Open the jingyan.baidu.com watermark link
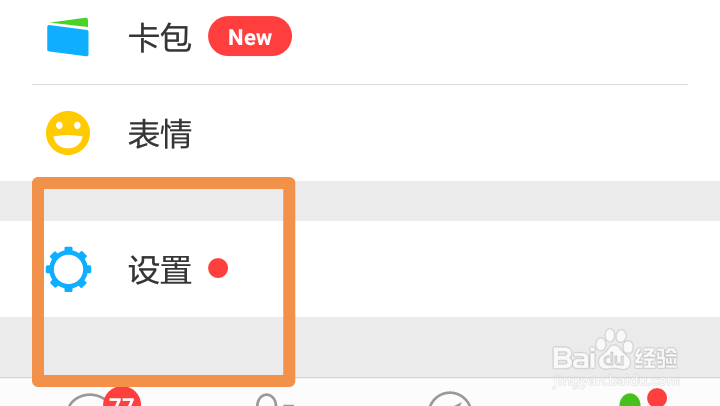Image resolution: width=720 pixels, height=406 pixels. [615, 381]
